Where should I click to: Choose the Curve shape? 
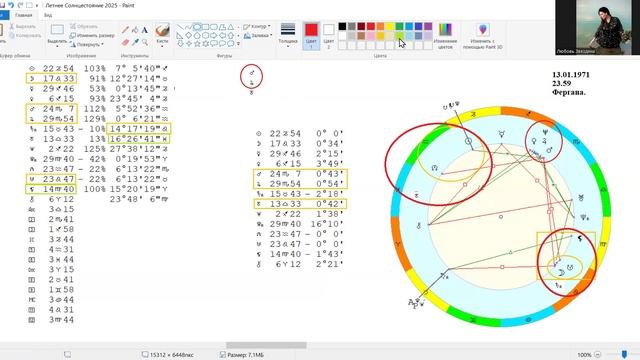[x=189, y=27]
